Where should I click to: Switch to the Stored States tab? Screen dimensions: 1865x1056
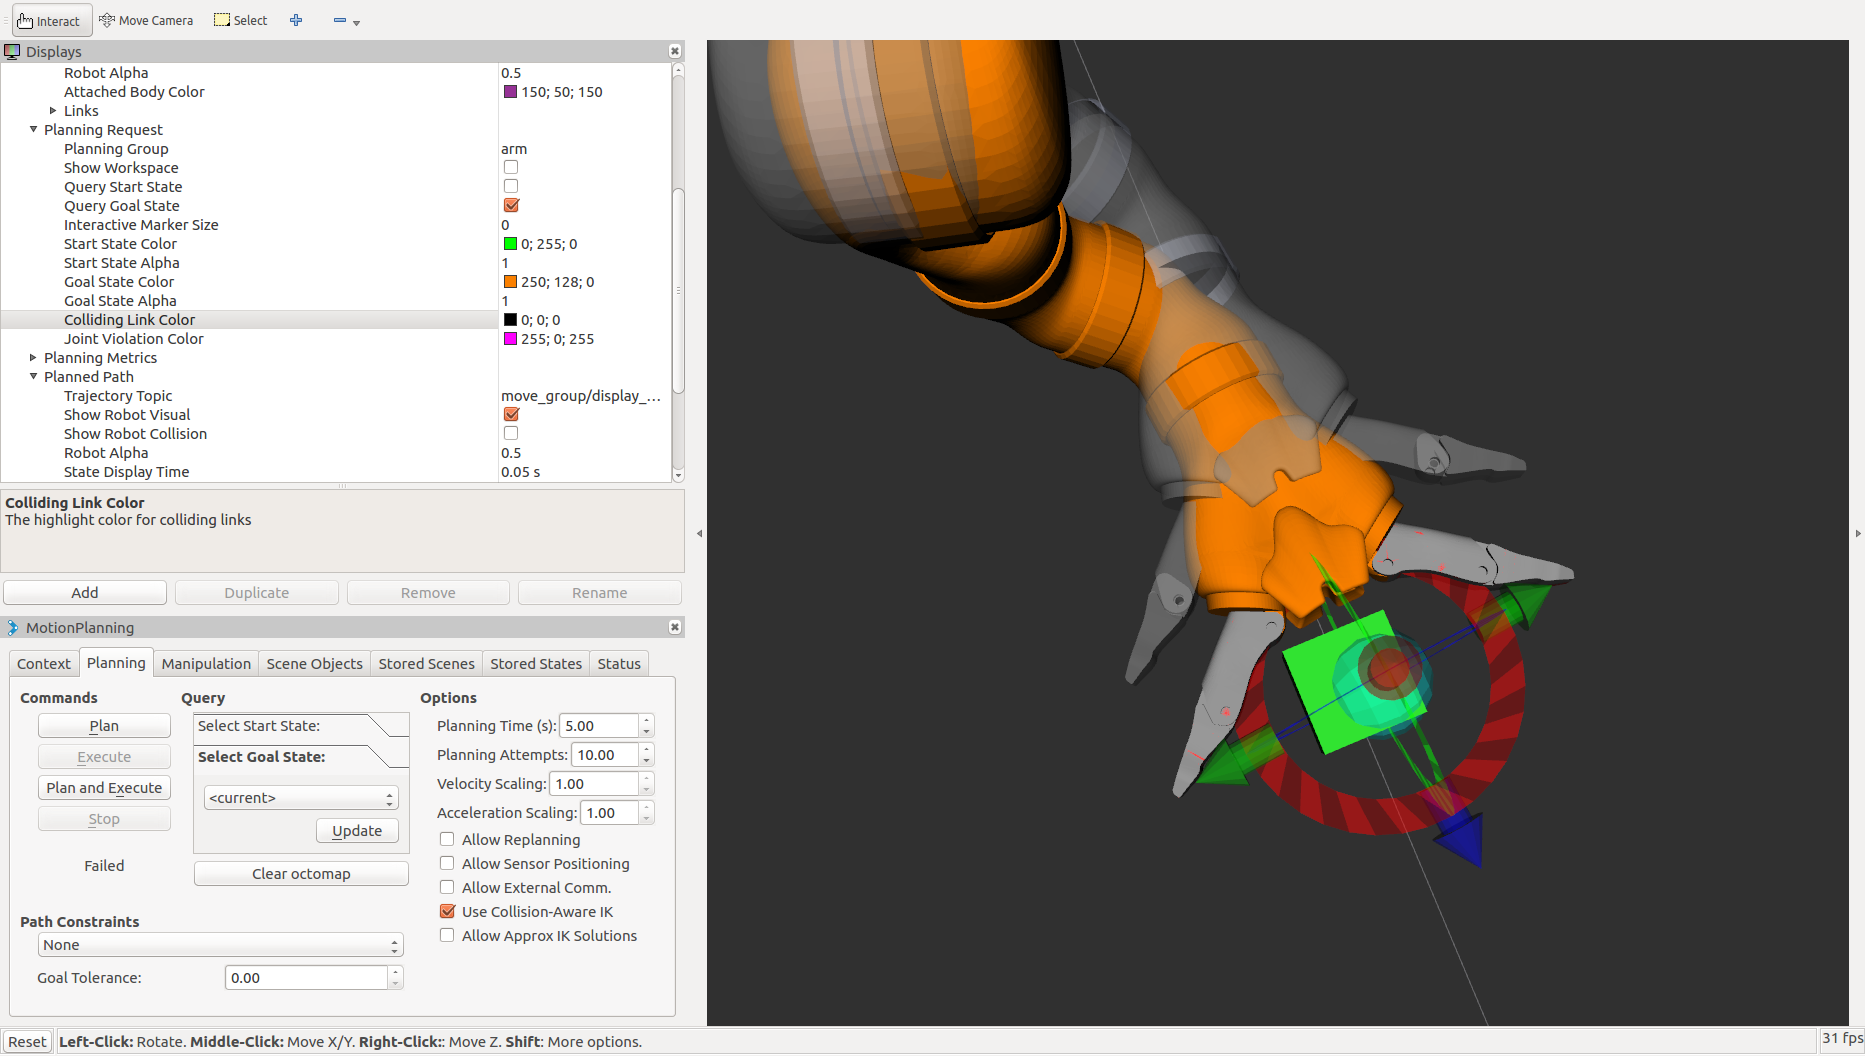(536, 664)
